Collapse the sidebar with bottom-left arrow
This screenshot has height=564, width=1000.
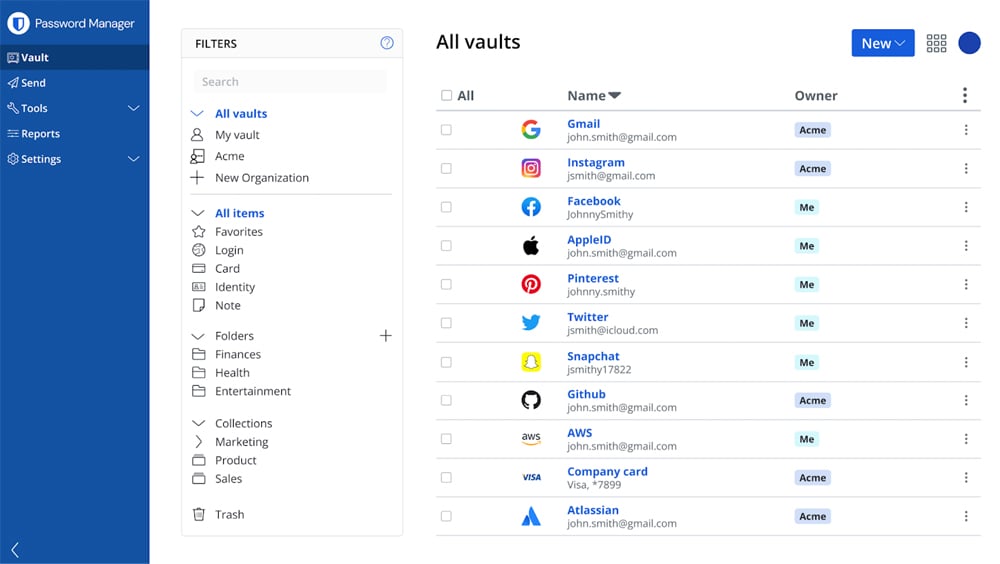coord(15,549)
